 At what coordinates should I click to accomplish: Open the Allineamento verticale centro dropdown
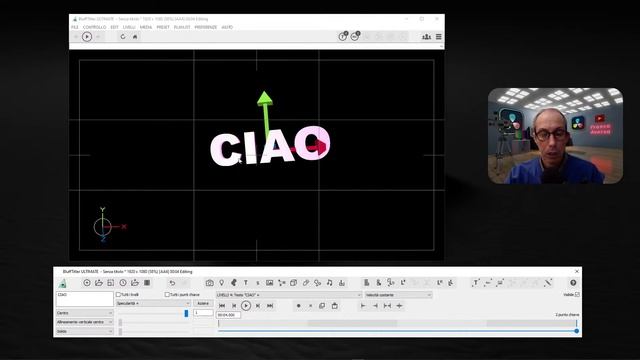coord(84,322)
